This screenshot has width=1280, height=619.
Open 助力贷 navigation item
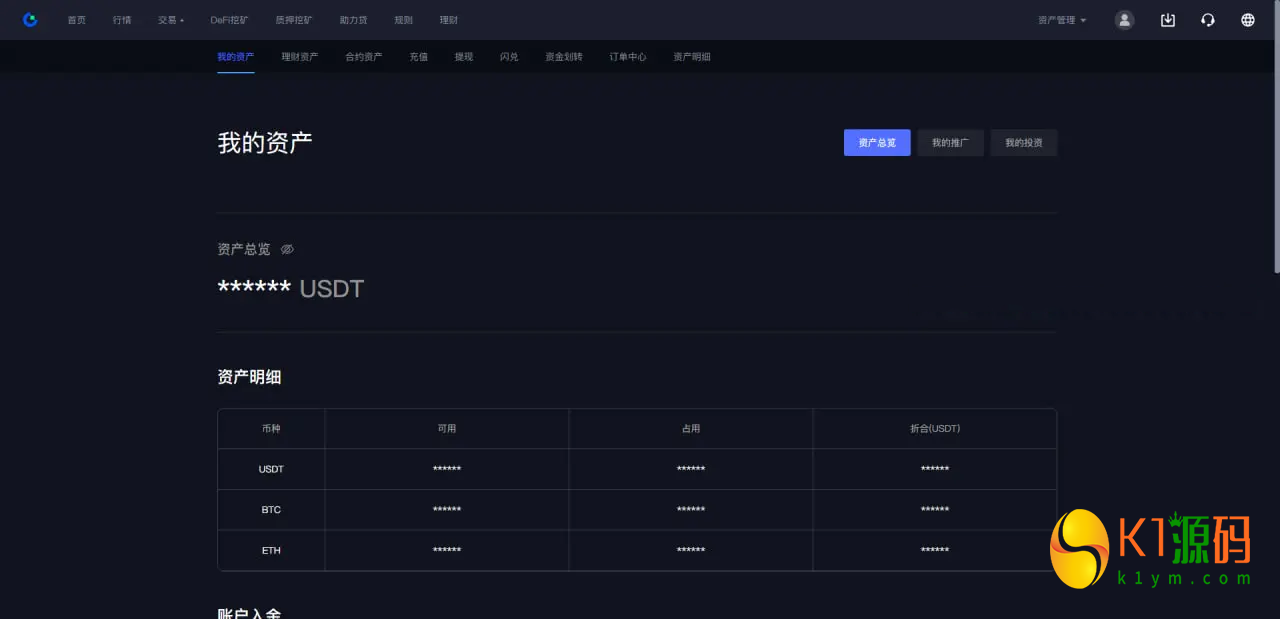pos(354,20)
